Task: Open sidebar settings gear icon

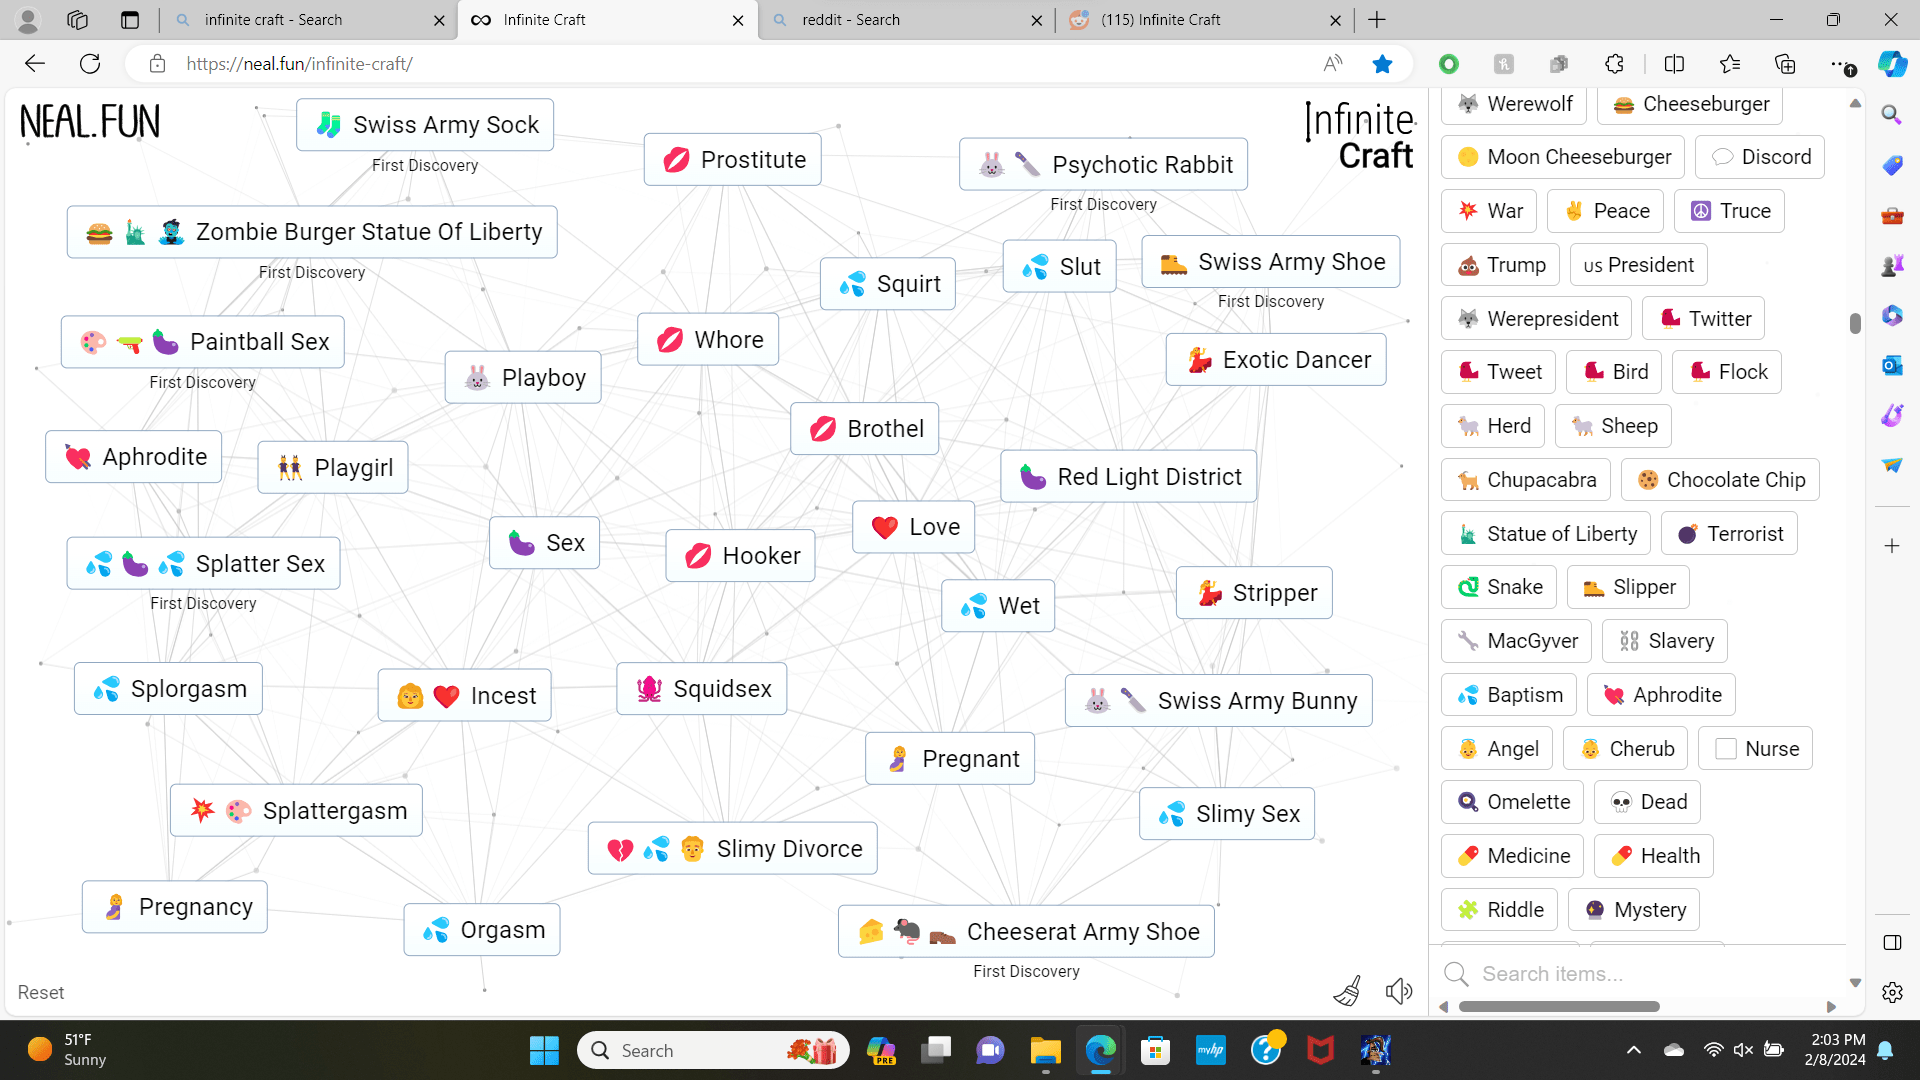Action: 1892,992
